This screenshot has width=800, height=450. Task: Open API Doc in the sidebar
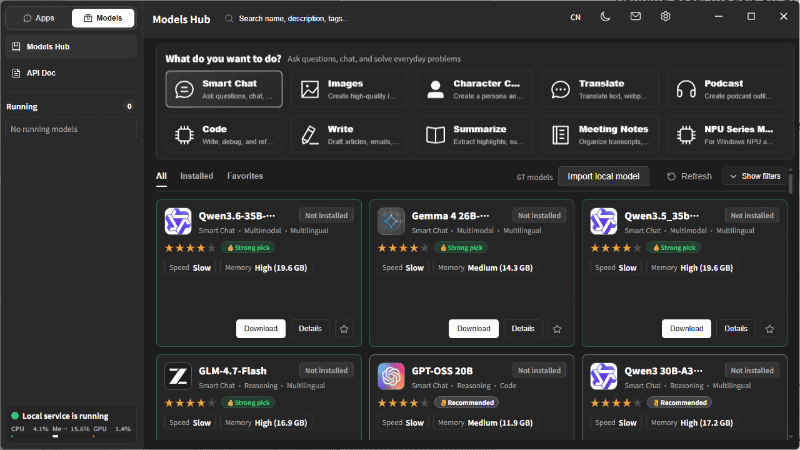pyautogui.click(x=71, y=73)
